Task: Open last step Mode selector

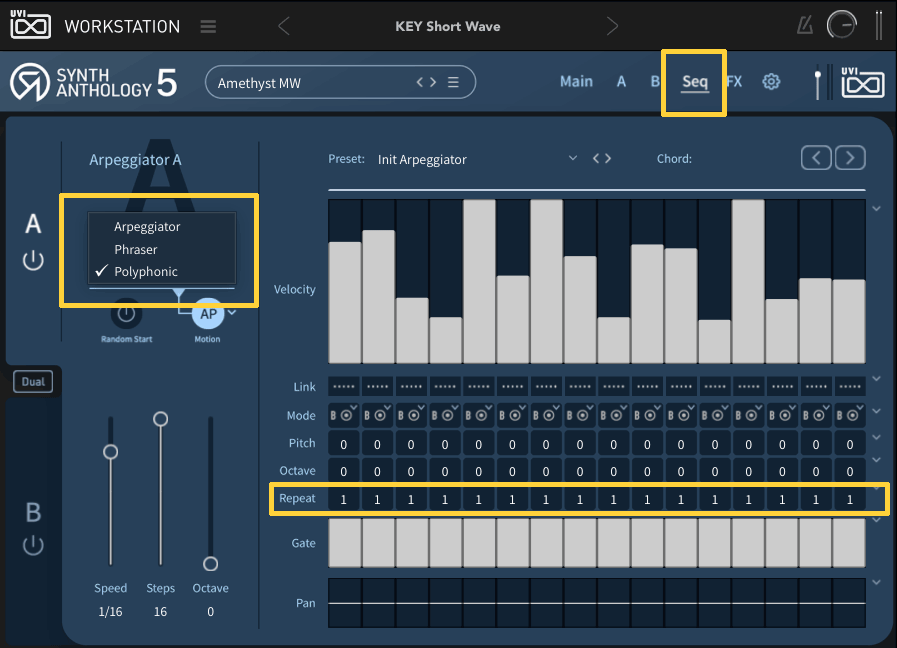Action: tap(850, 415)
